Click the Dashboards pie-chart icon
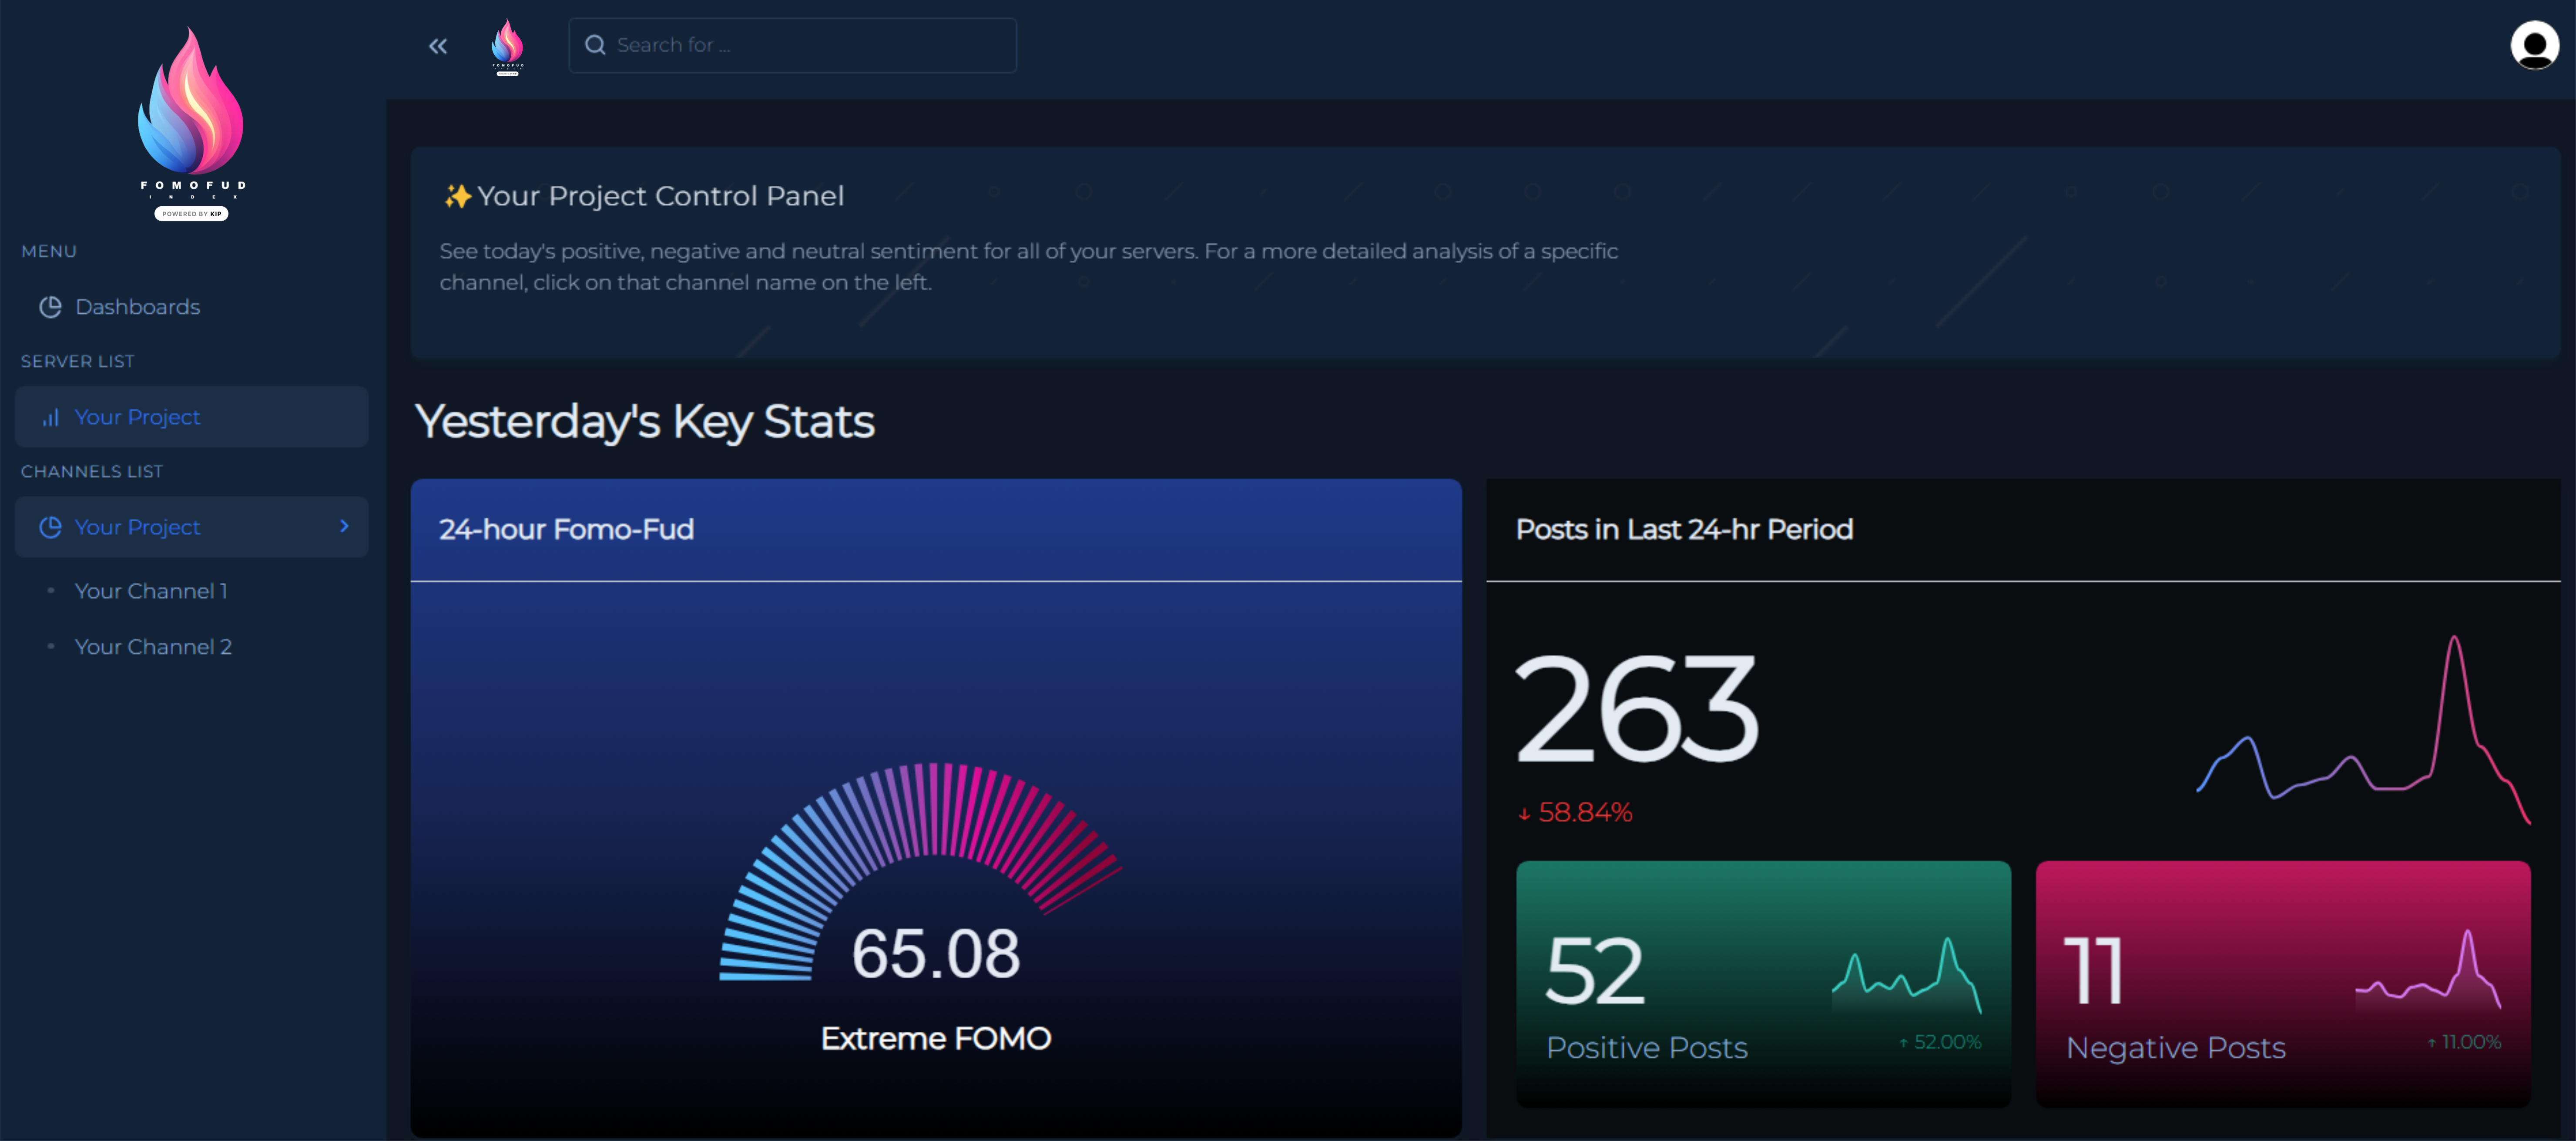This screenshot has height=1141, width=2576. (x=50, y=307)
